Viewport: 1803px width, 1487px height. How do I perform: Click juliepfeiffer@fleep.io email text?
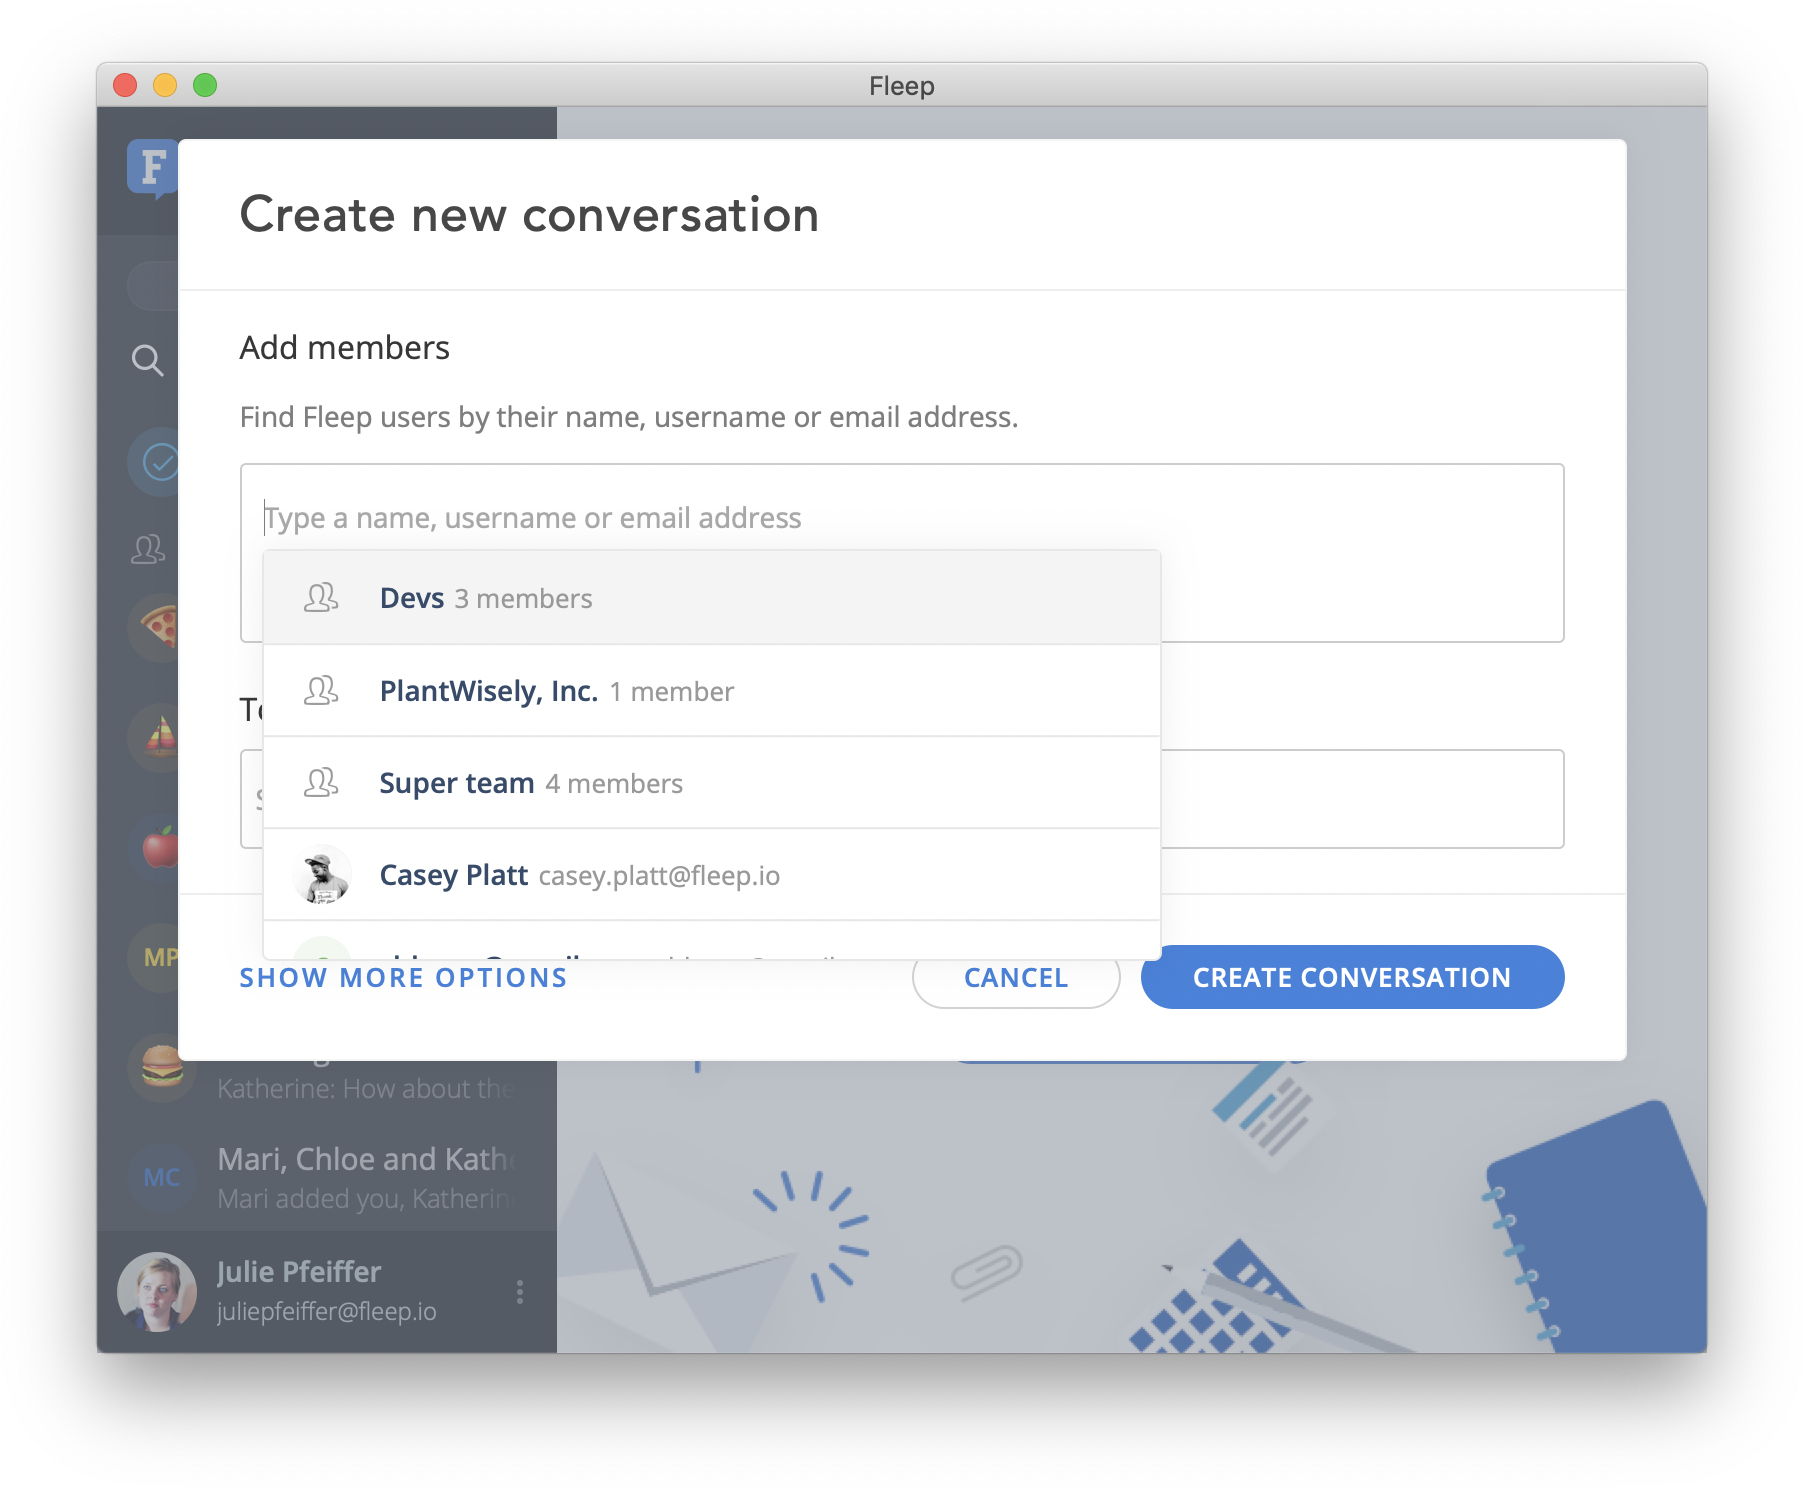point(327,1311)
